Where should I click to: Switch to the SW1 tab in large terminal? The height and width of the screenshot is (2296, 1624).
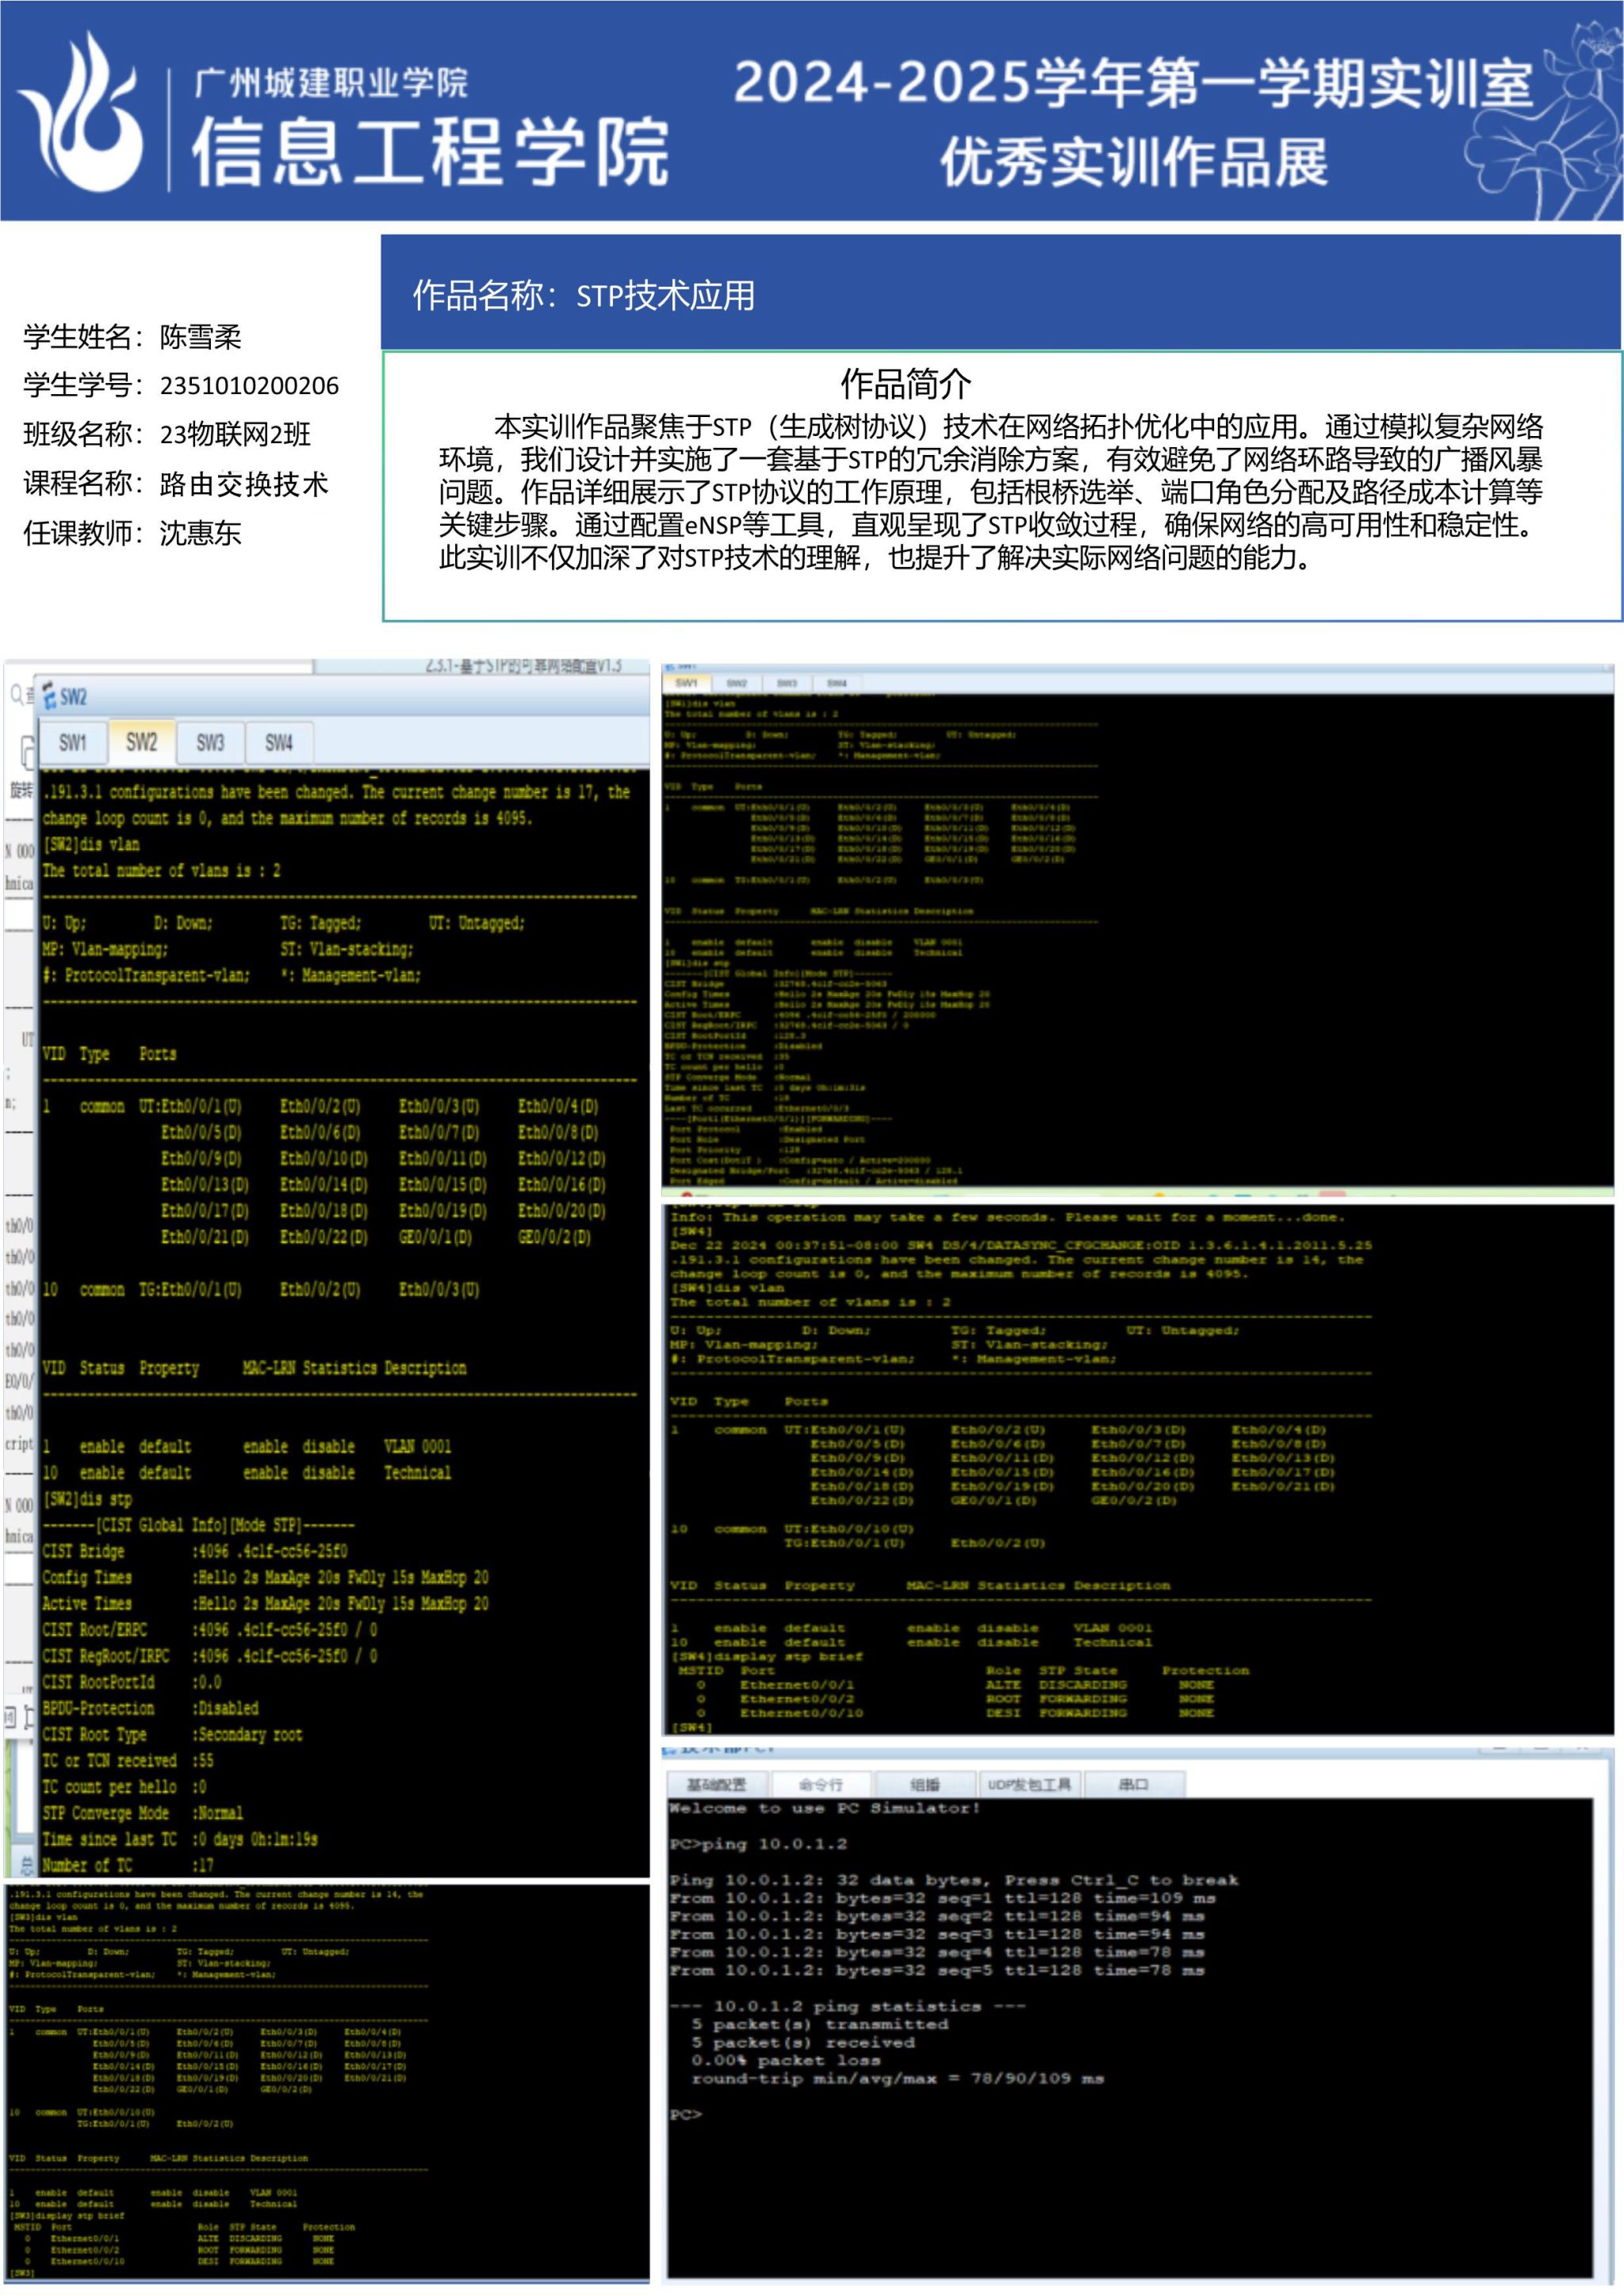(x=72, y=743)
